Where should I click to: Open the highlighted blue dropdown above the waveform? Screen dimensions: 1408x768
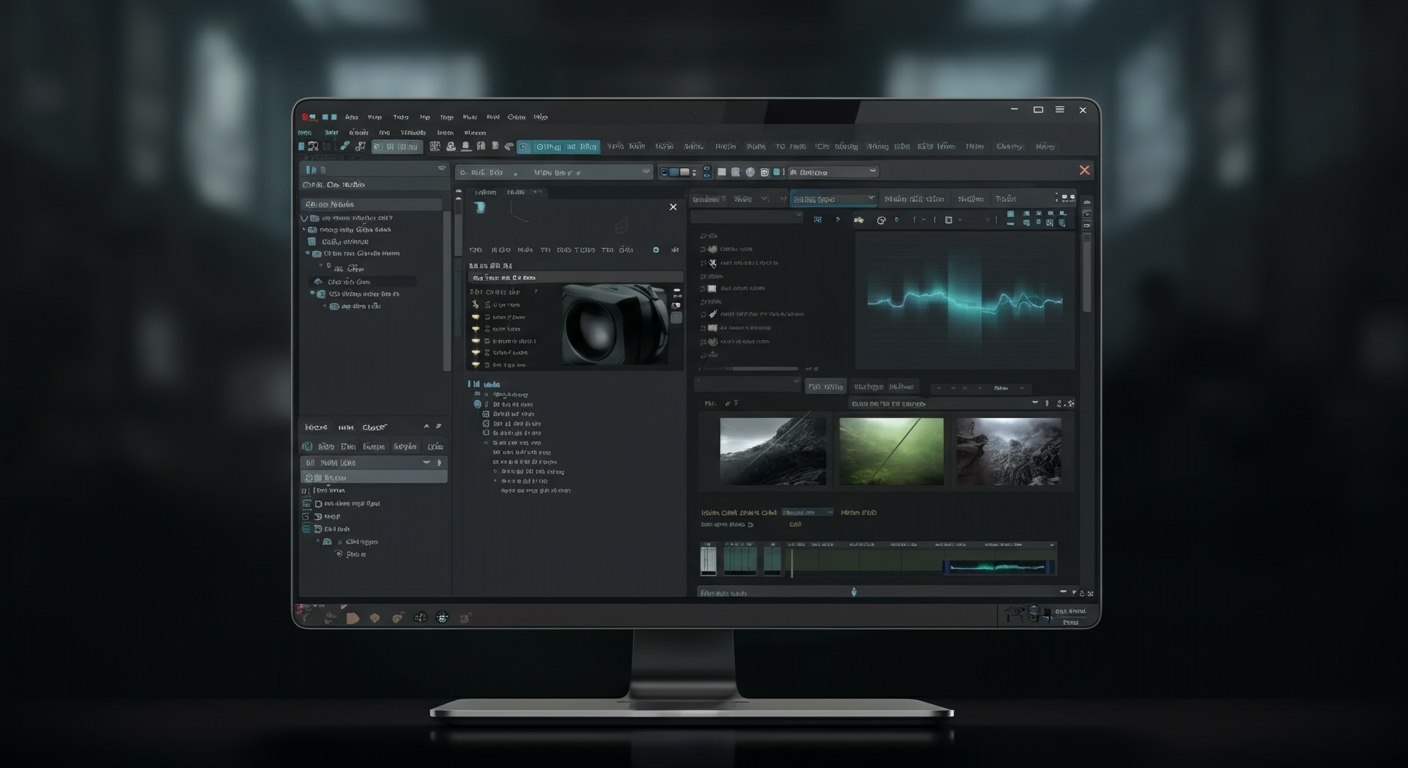click(835, 198)
